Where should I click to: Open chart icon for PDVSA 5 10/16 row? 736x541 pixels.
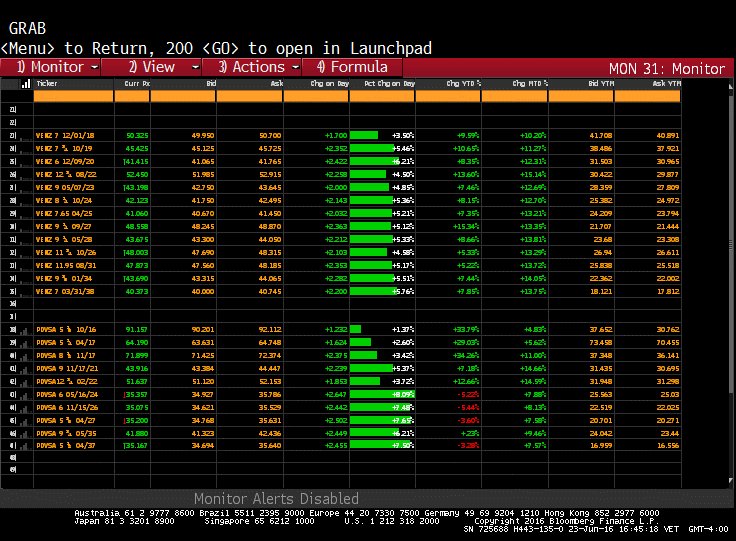[23, 330]
